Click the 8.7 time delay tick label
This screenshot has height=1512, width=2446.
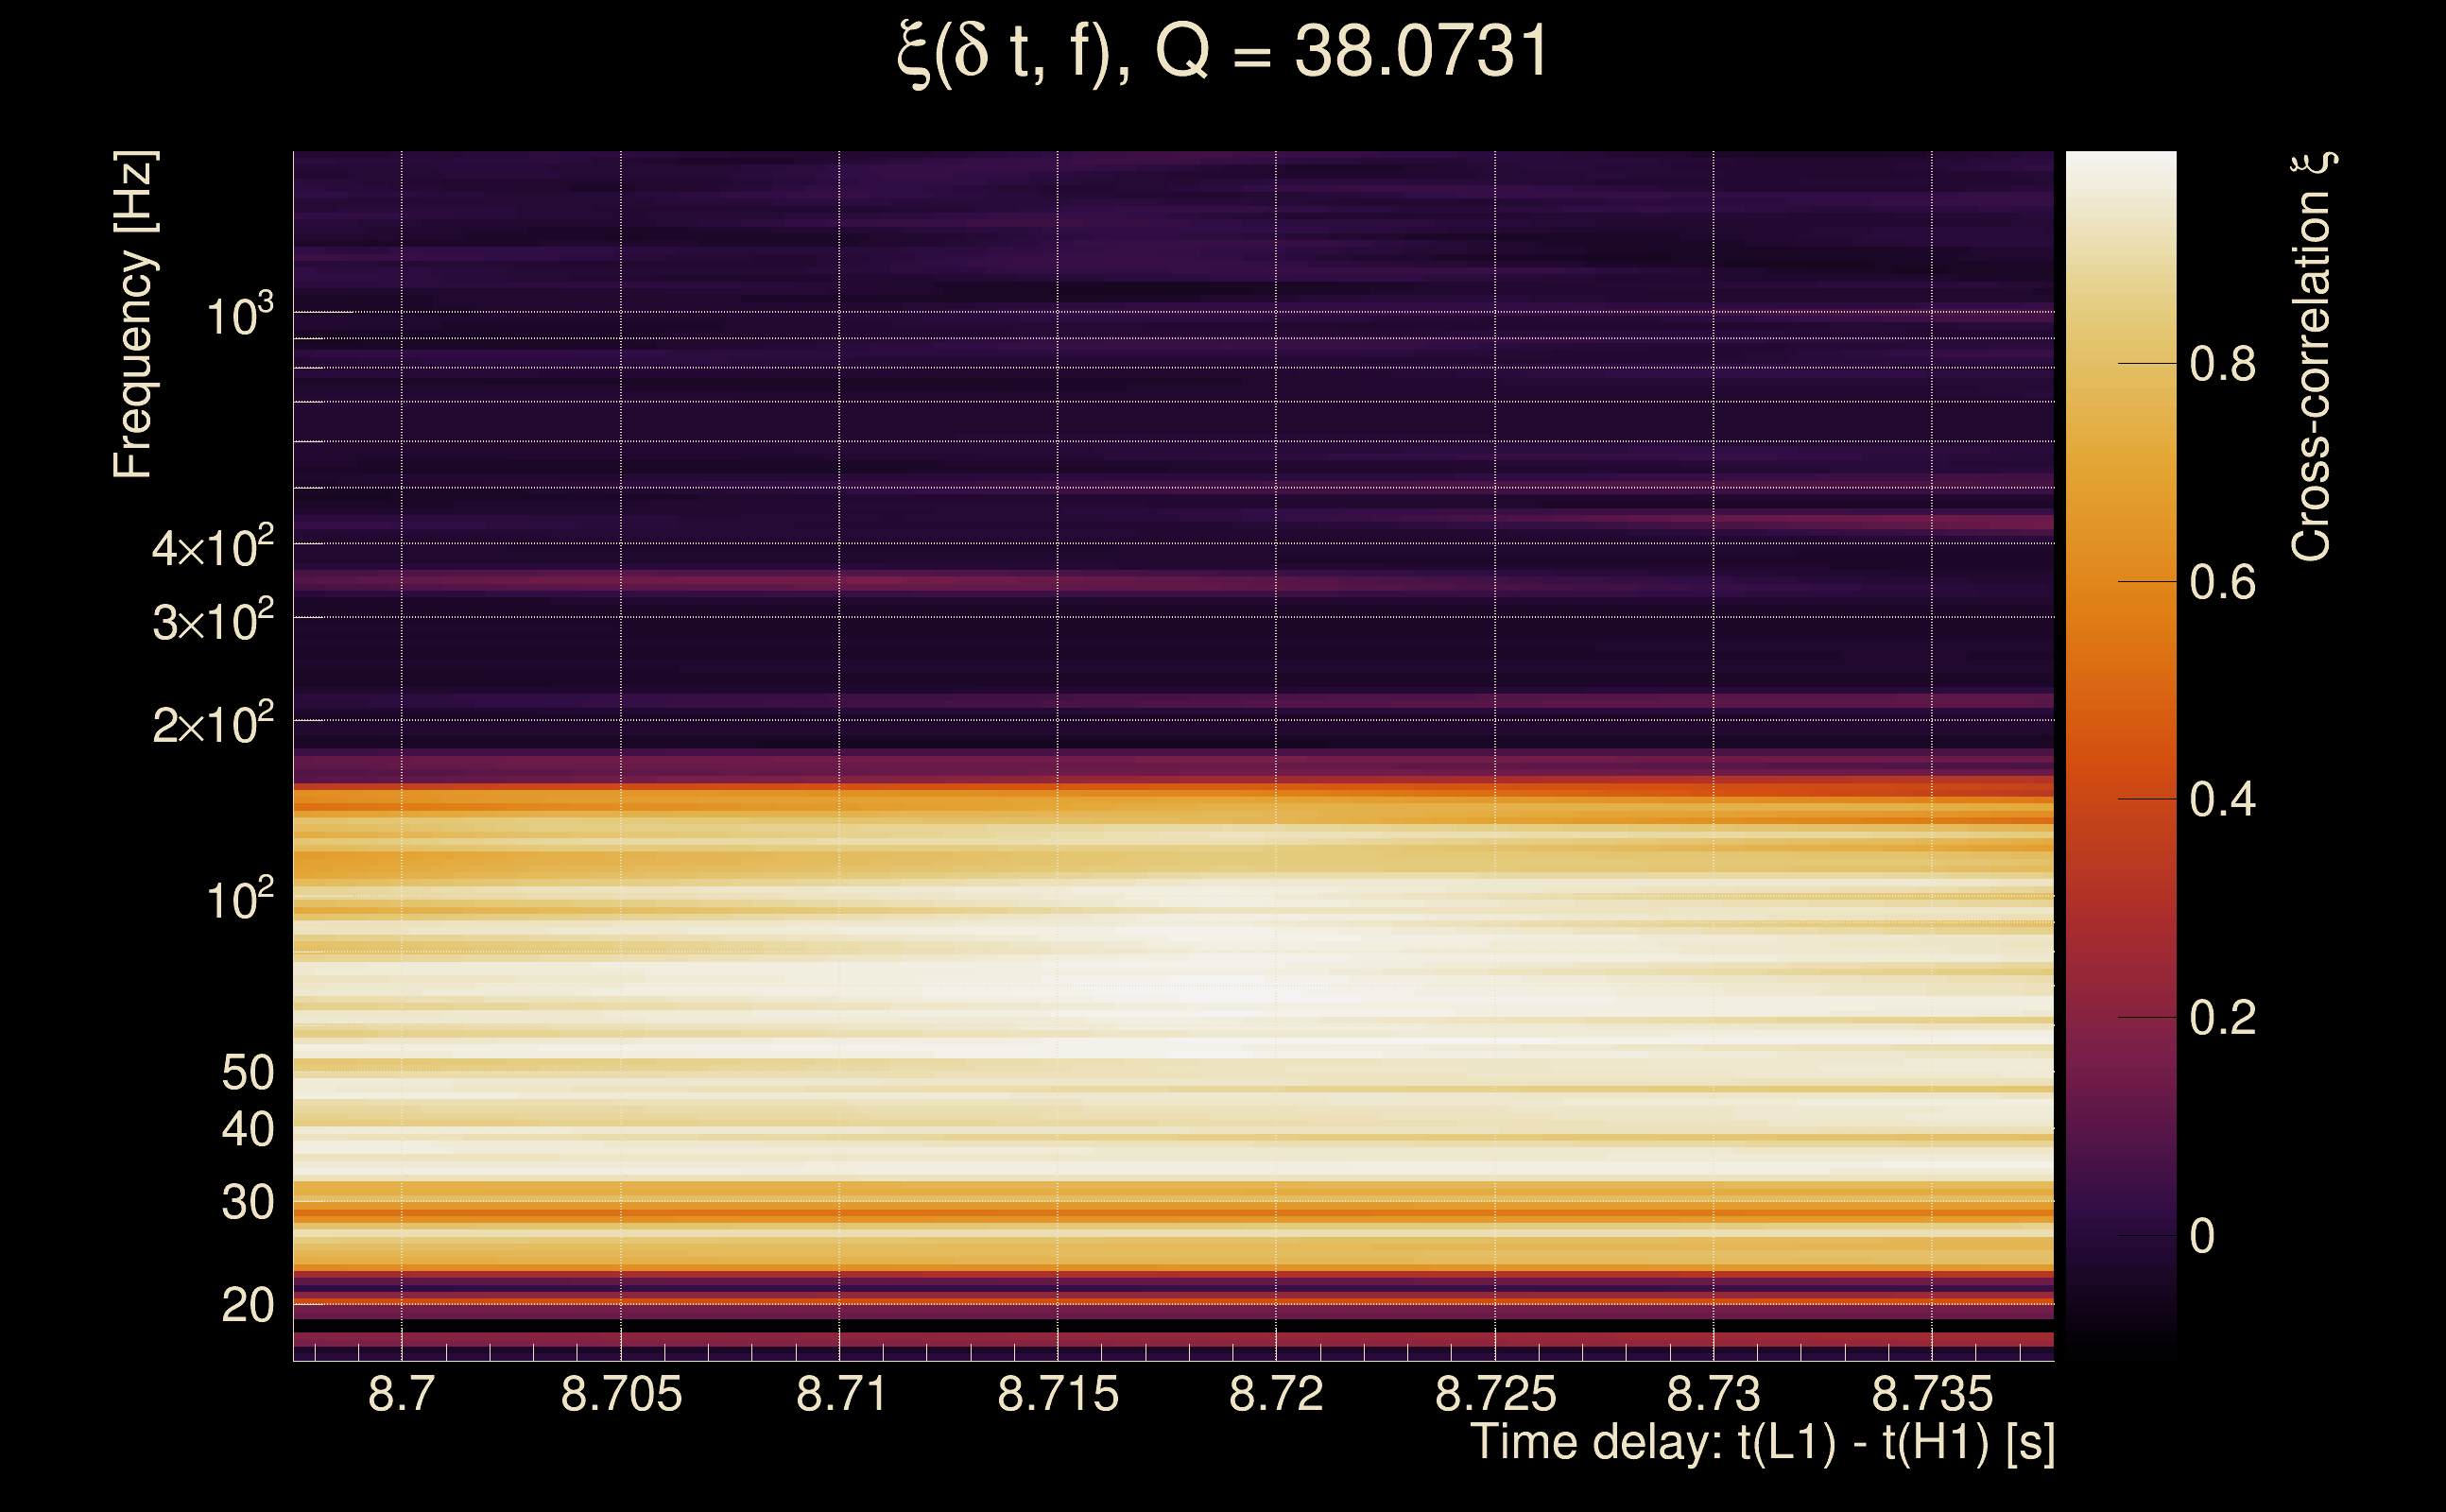tap(401, 1393)
